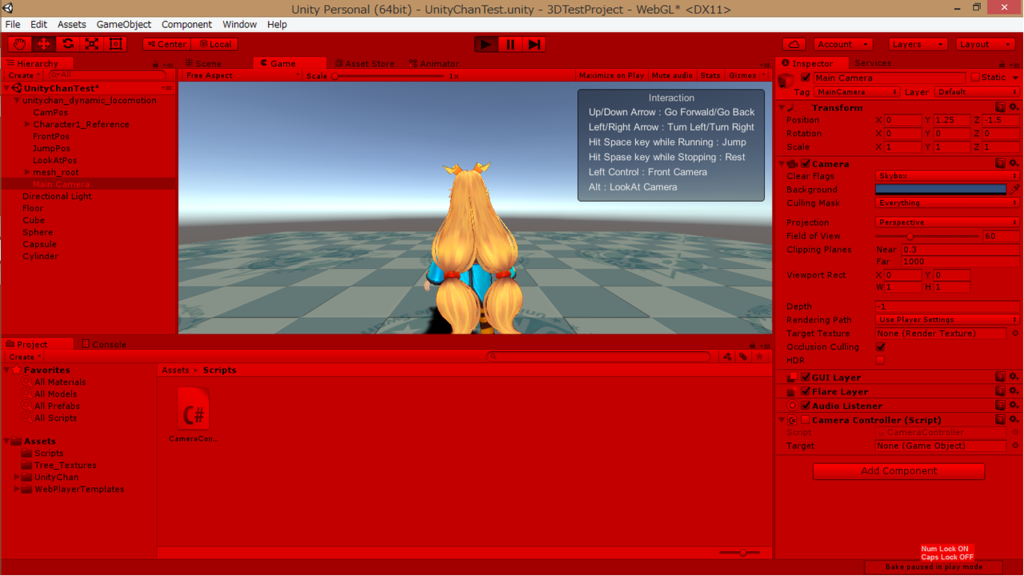This screenshot has width=1024, height=576.
Task: Click the Mute audio button
Action: (672, 76)
